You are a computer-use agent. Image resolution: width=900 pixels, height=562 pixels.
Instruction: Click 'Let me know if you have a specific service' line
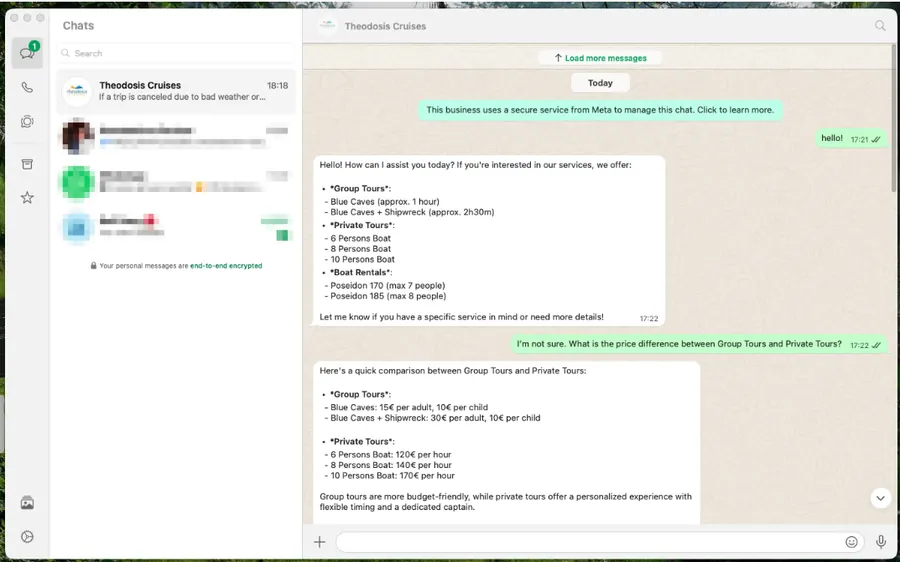coord(461,317)
